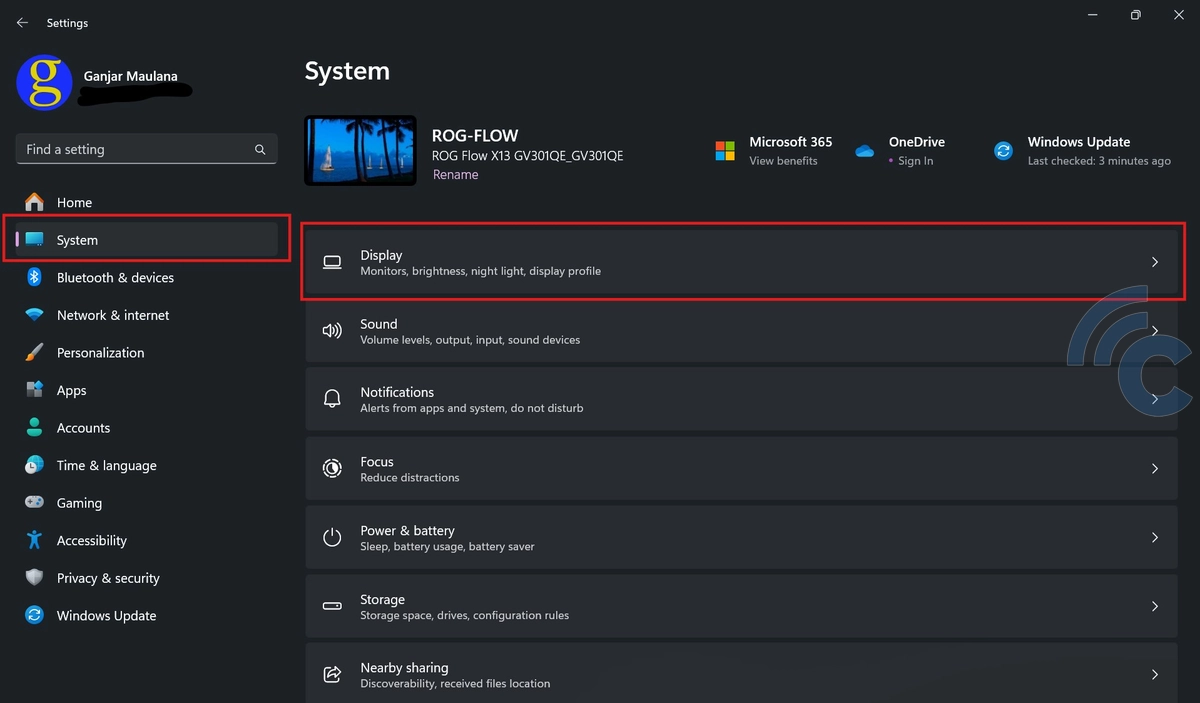Expand Display settings chevron
This screenshot has height=703, width=1200.
(1154, 262)
